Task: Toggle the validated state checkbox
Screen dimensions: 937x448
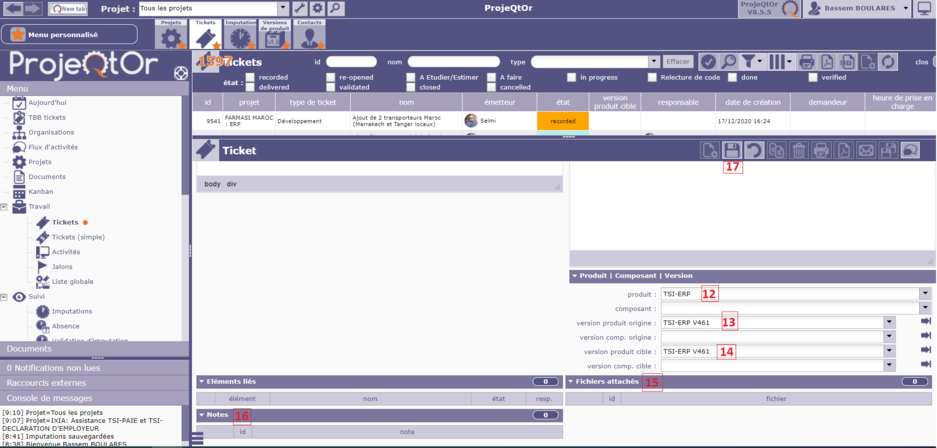Action: [x=330, y=87]
